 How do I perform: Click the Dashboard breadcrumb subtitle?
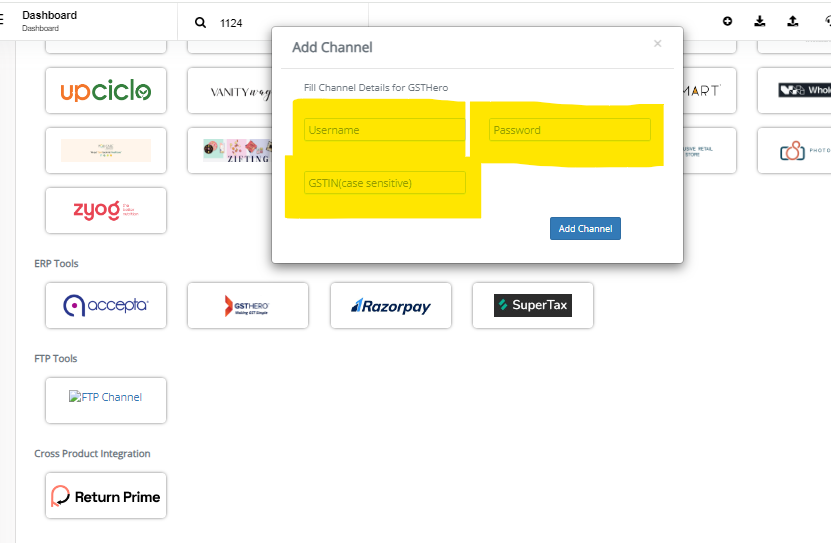(40, 29)
